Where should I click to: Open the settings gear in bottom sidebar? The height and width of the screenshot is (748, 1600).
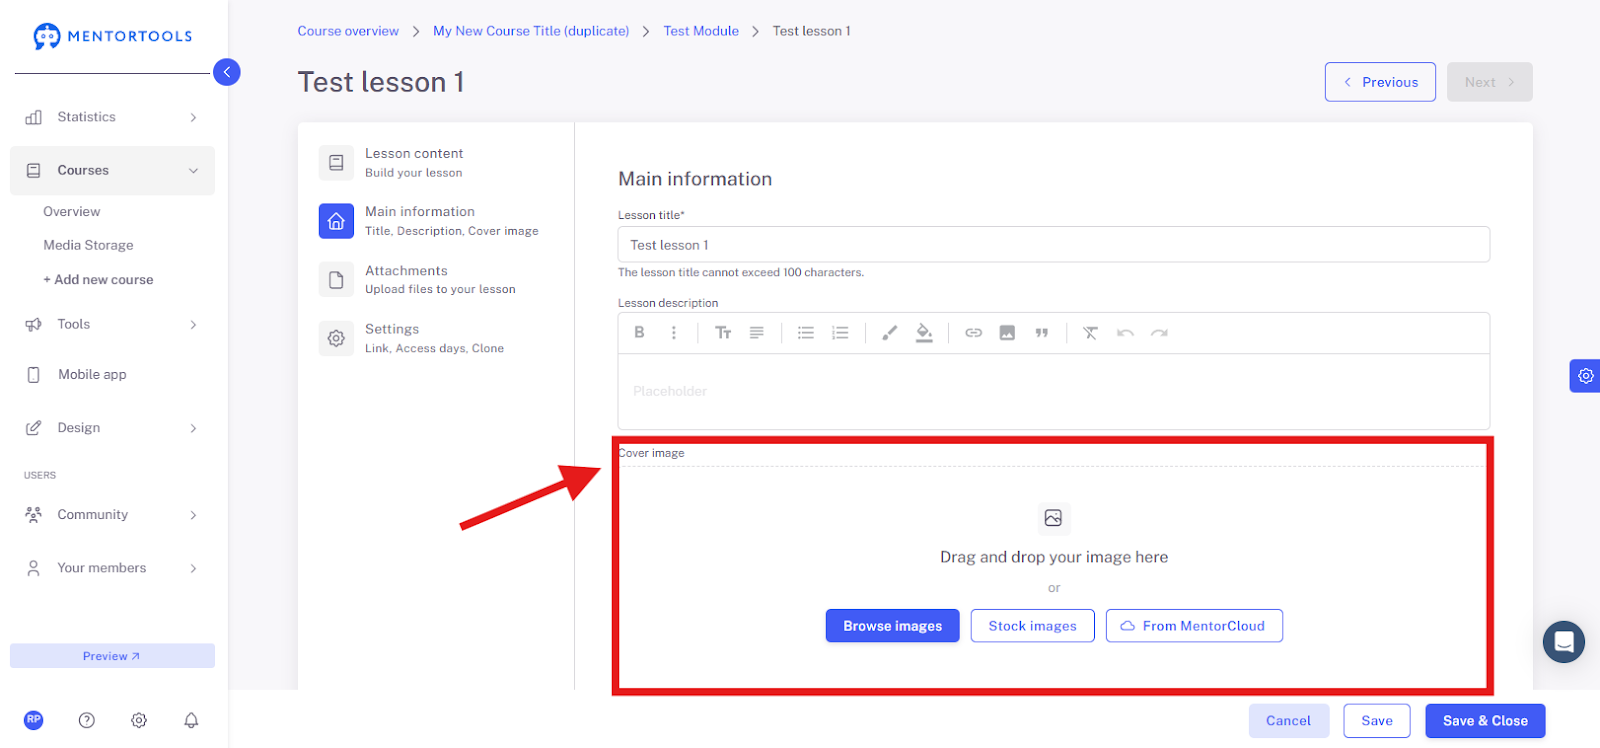[x=139, y=720]
